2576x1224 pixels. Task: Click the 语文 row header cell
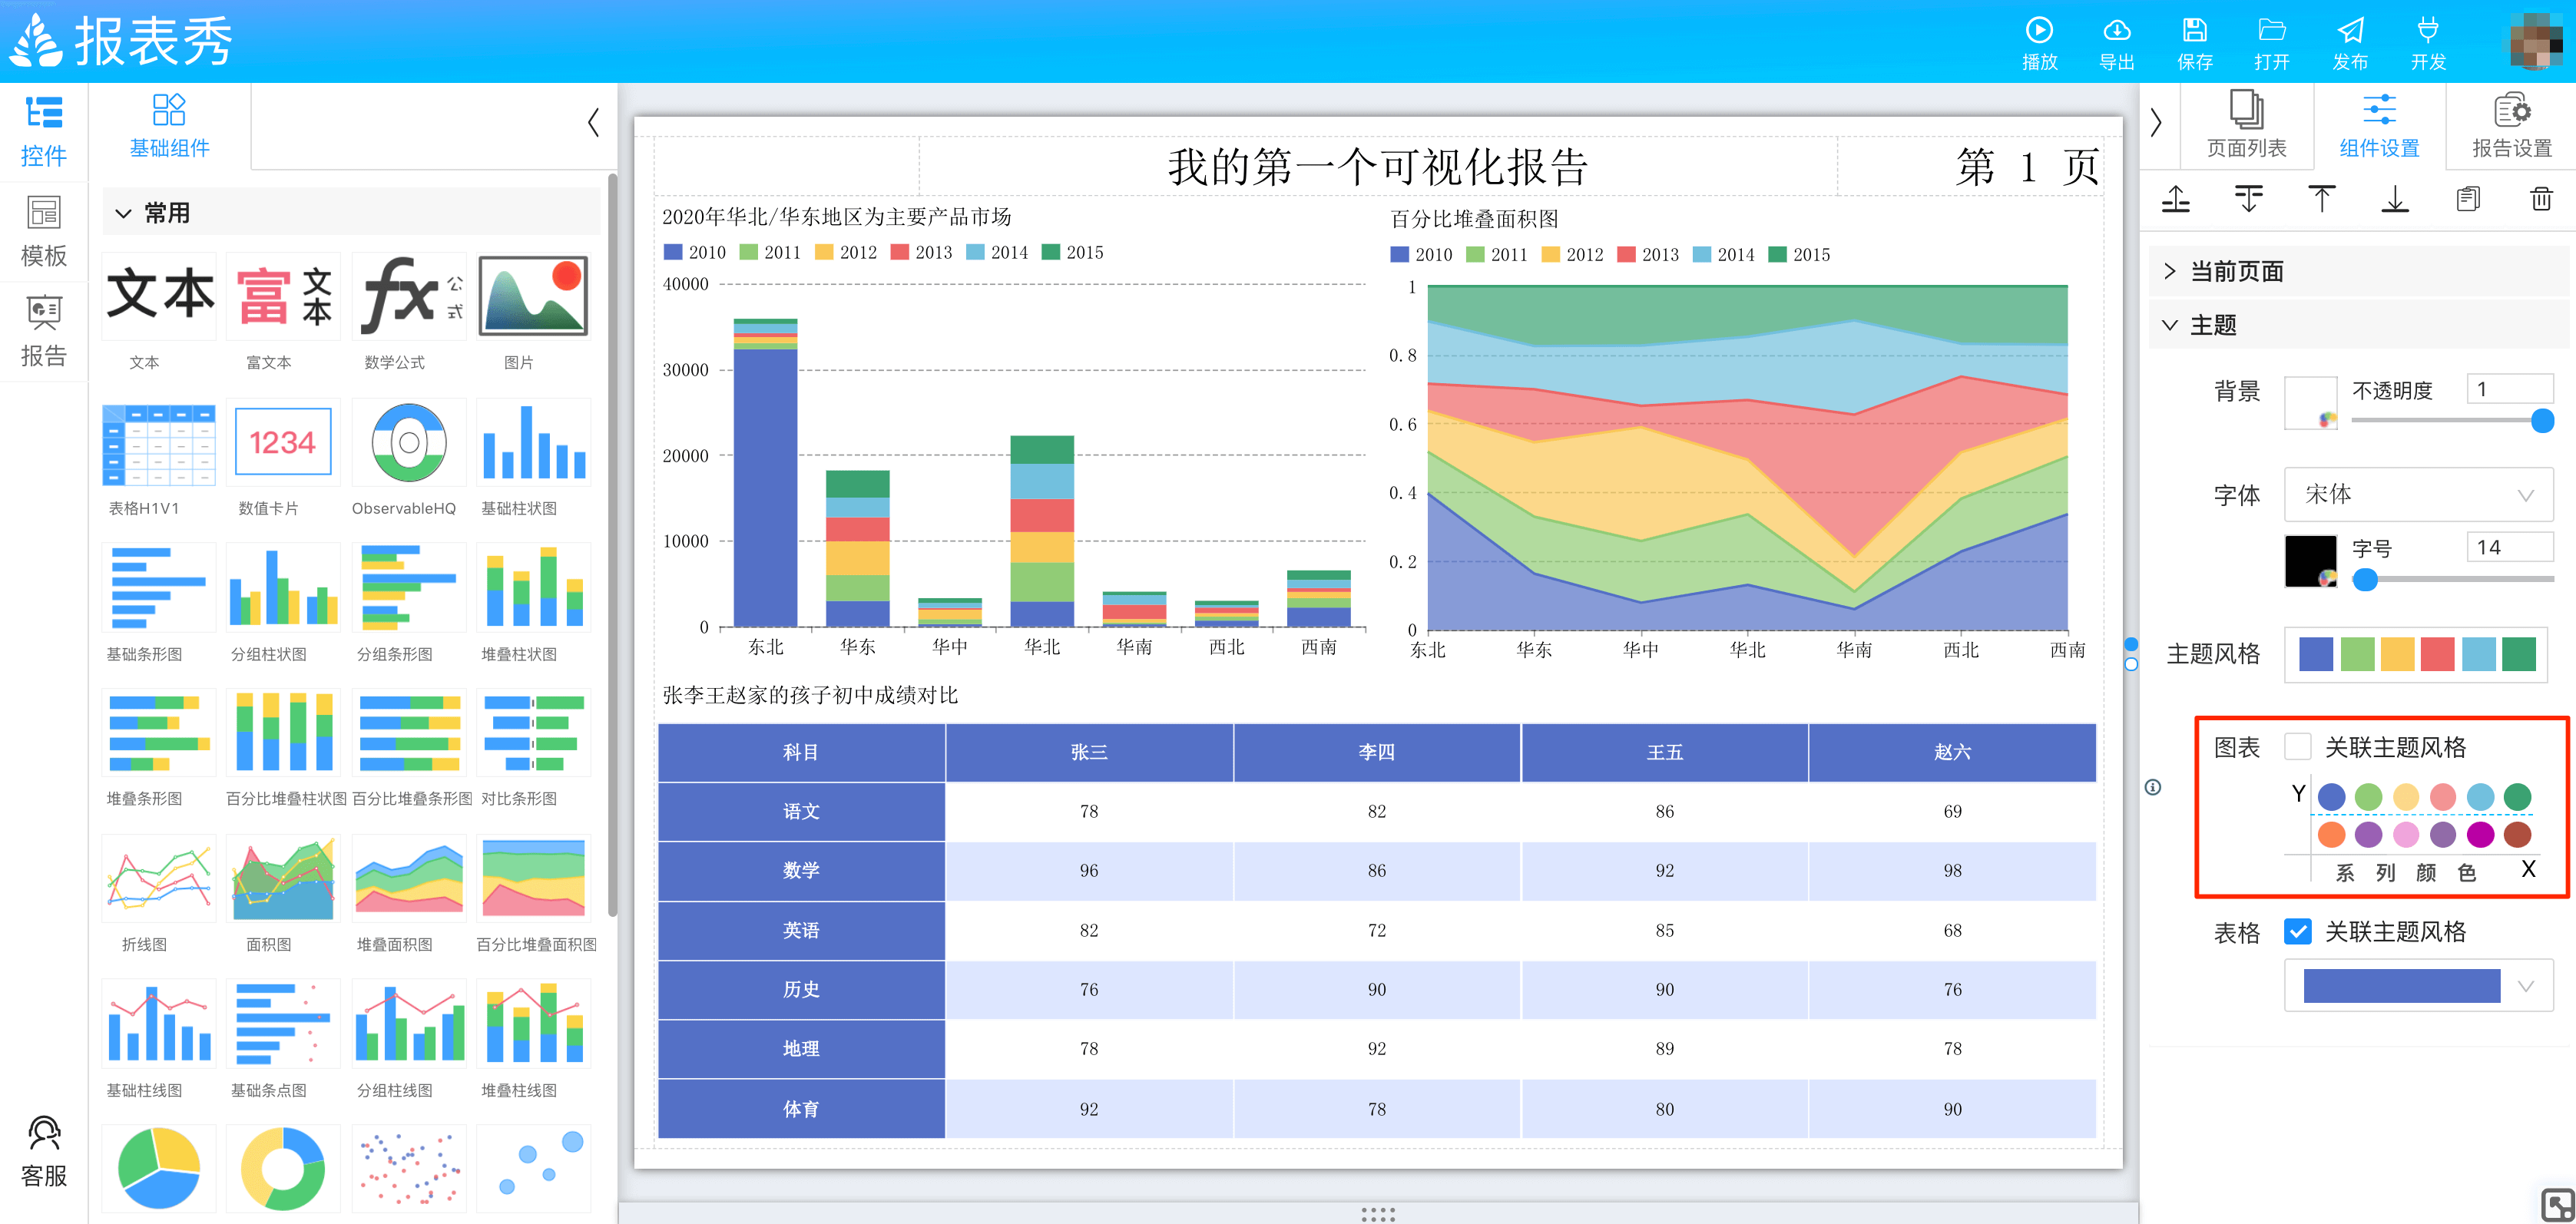click(x=801, y=811)
